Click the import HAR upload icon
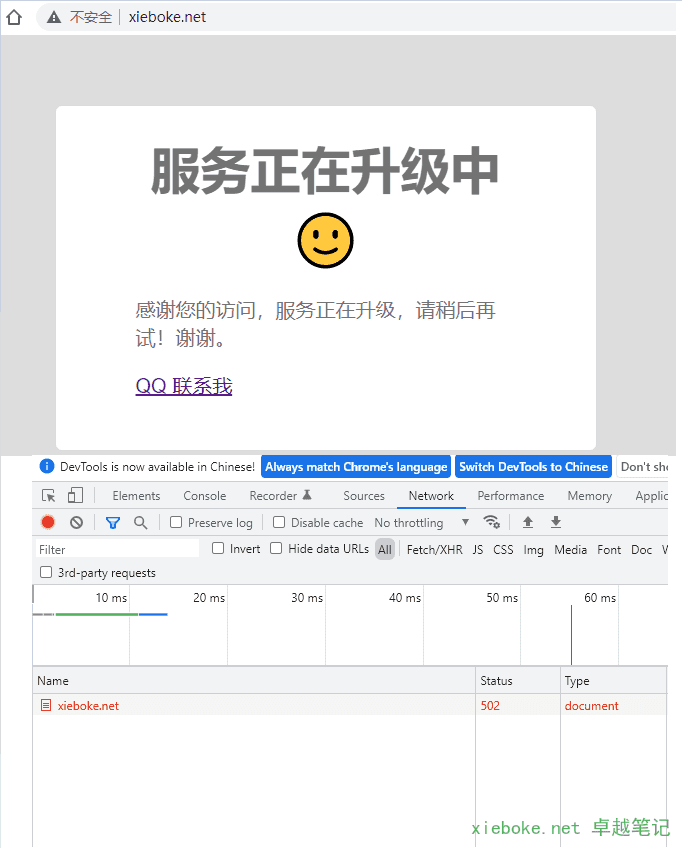Image resolution: width=682 pixels, height=848 pixels. [528, 522]
